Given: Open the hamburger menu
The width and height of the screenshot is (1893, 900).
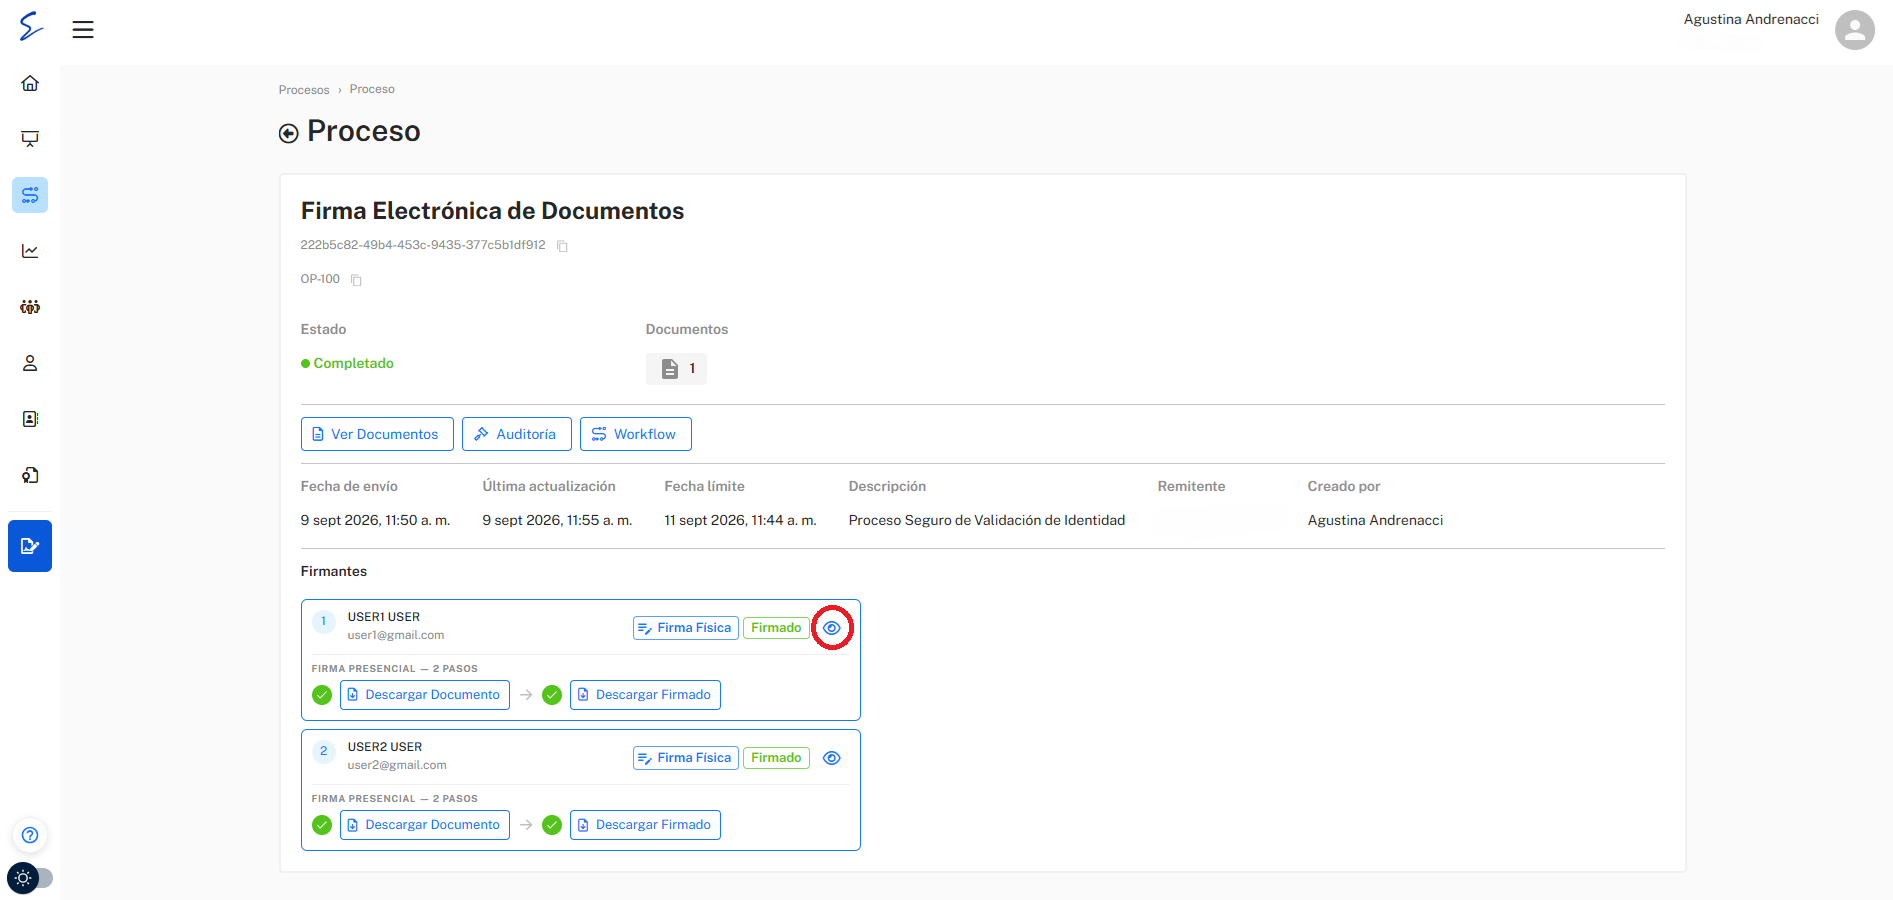Looking at the screenshot, I should [83, 29].
